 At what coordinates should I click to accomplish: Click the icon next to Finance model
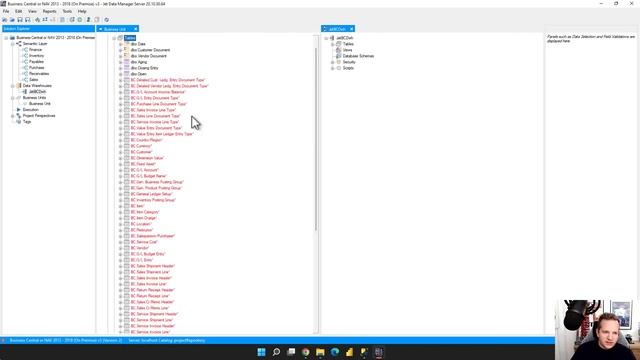pos(25,49)
